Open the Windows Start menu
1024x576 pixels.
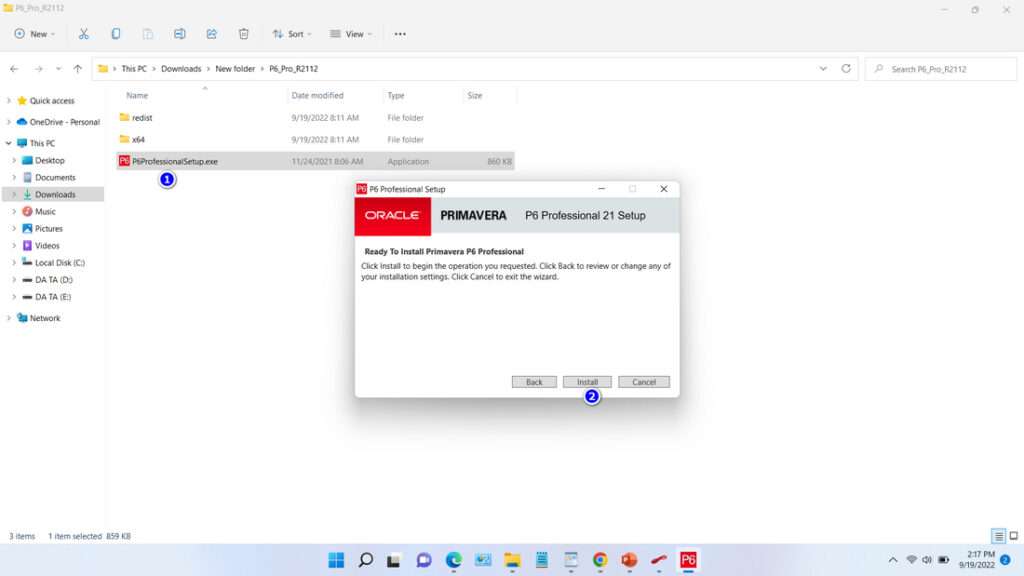[x=336, y=560]
